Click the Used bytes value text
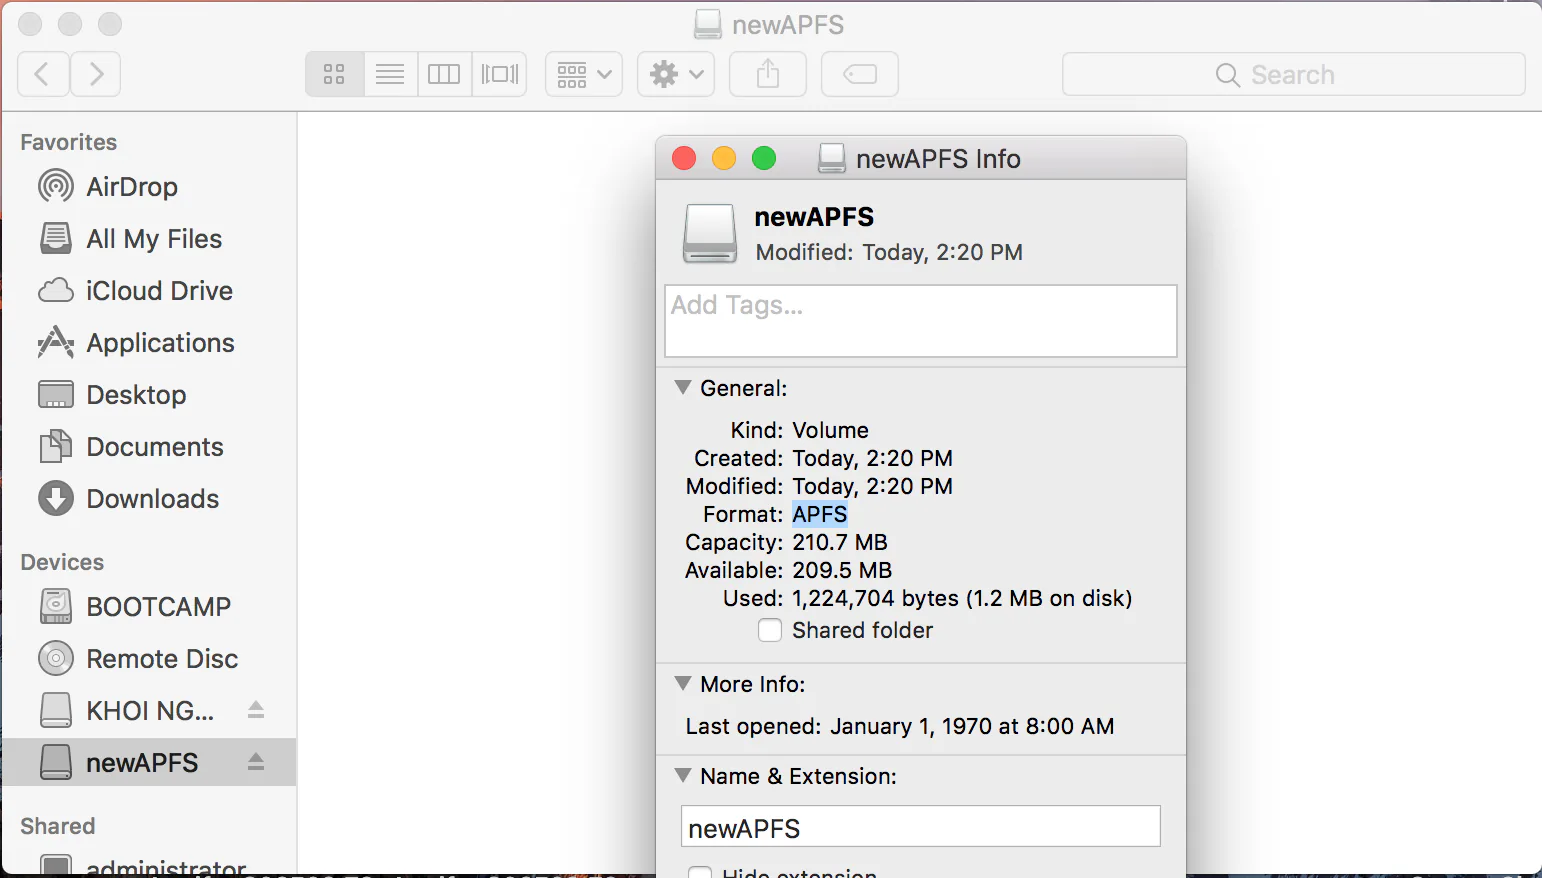This screenshot has width=1542, height=878. (x=962, y=599)
